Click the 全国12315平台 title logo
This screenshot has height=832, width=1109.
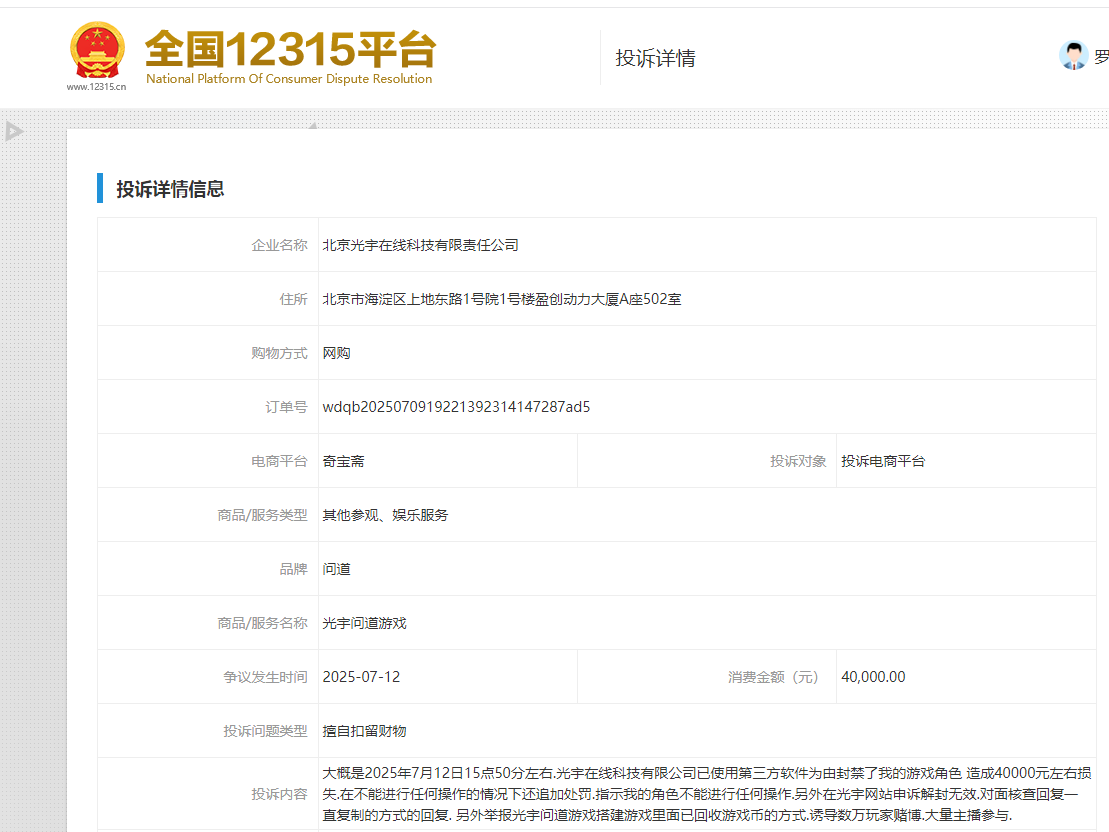pos(290,50)
